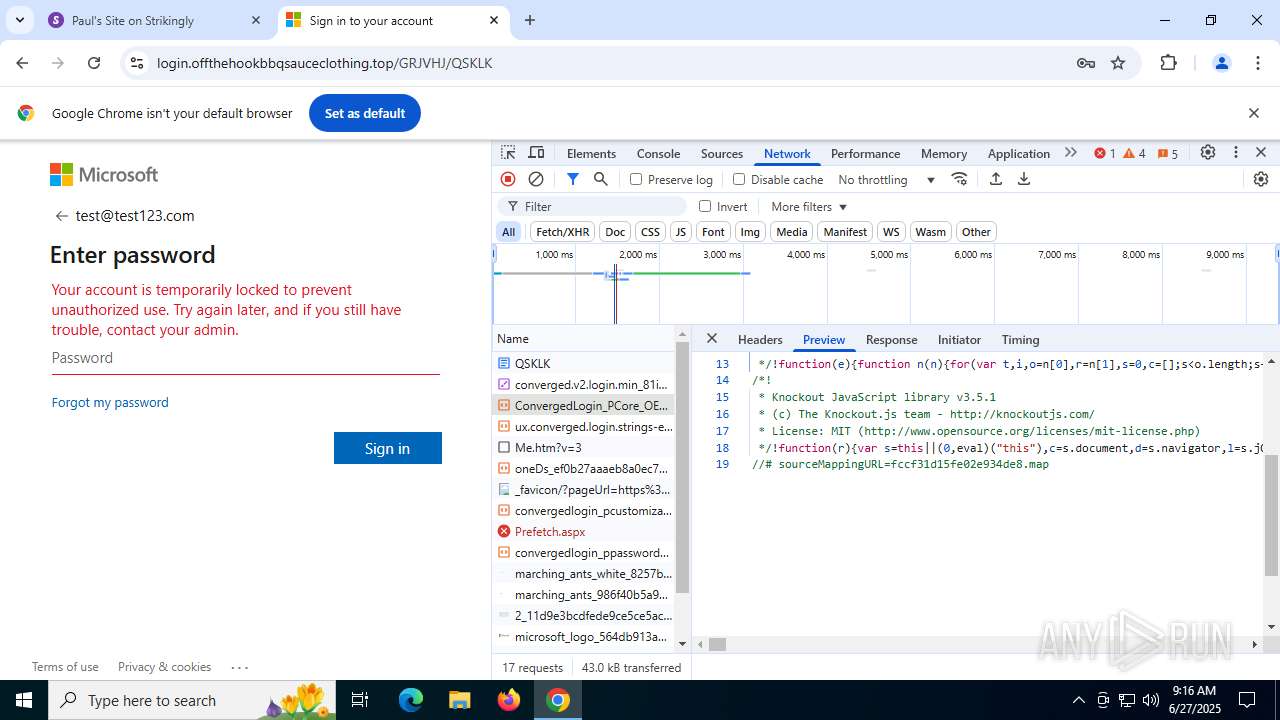Close the request details pane
The image size is (1280, 720).
(x=712, y=339)
